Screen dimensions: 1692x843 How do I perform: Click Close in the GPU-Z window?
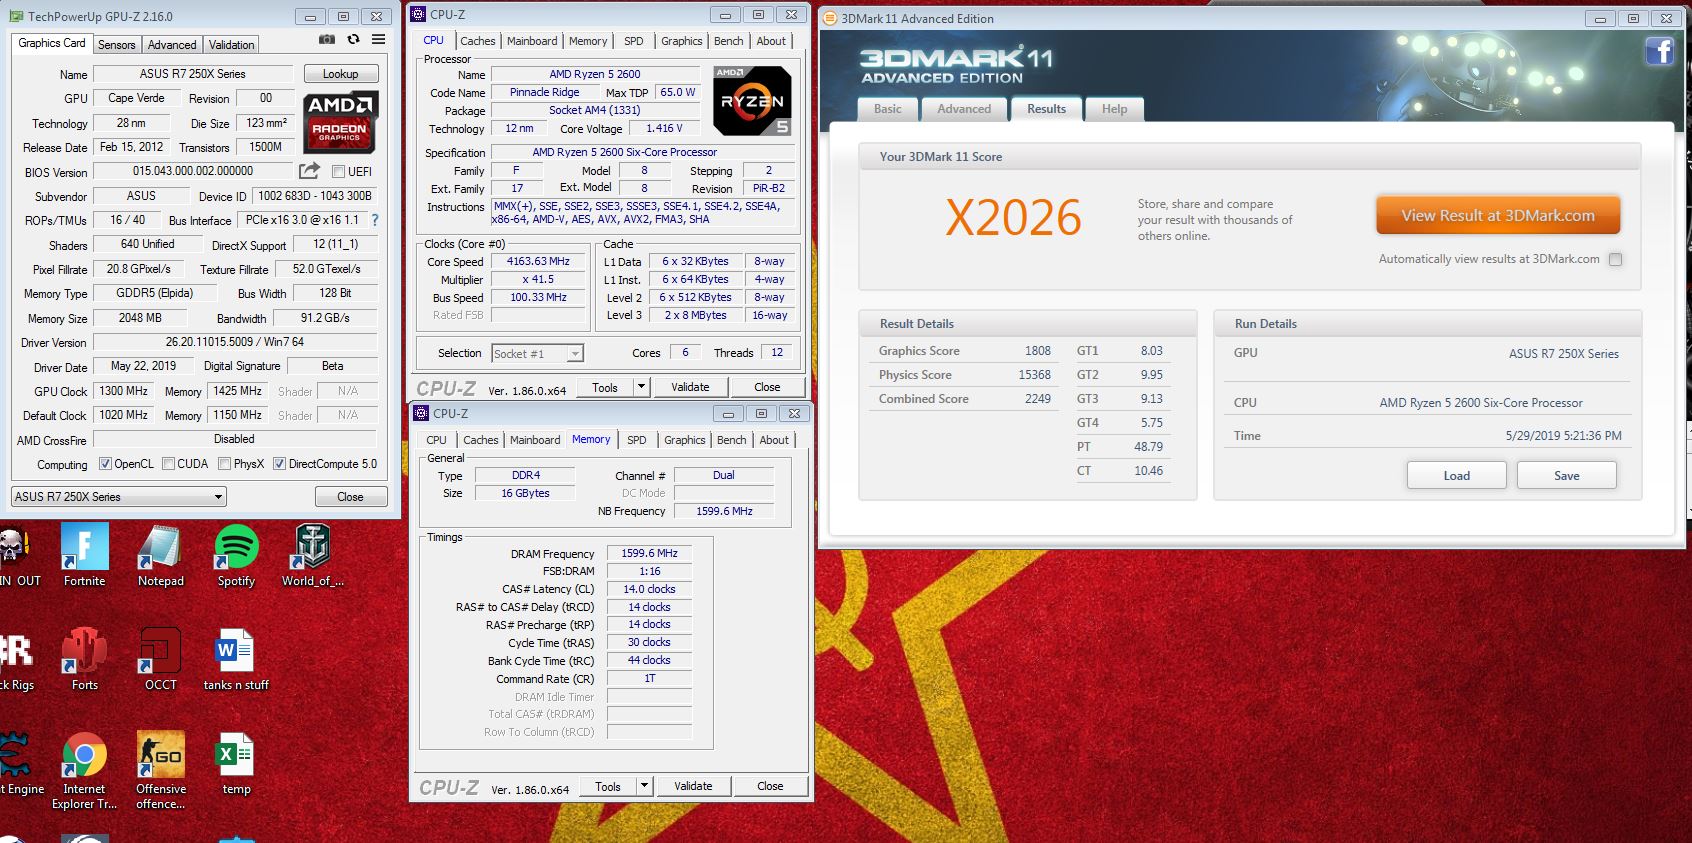point(350,497)
